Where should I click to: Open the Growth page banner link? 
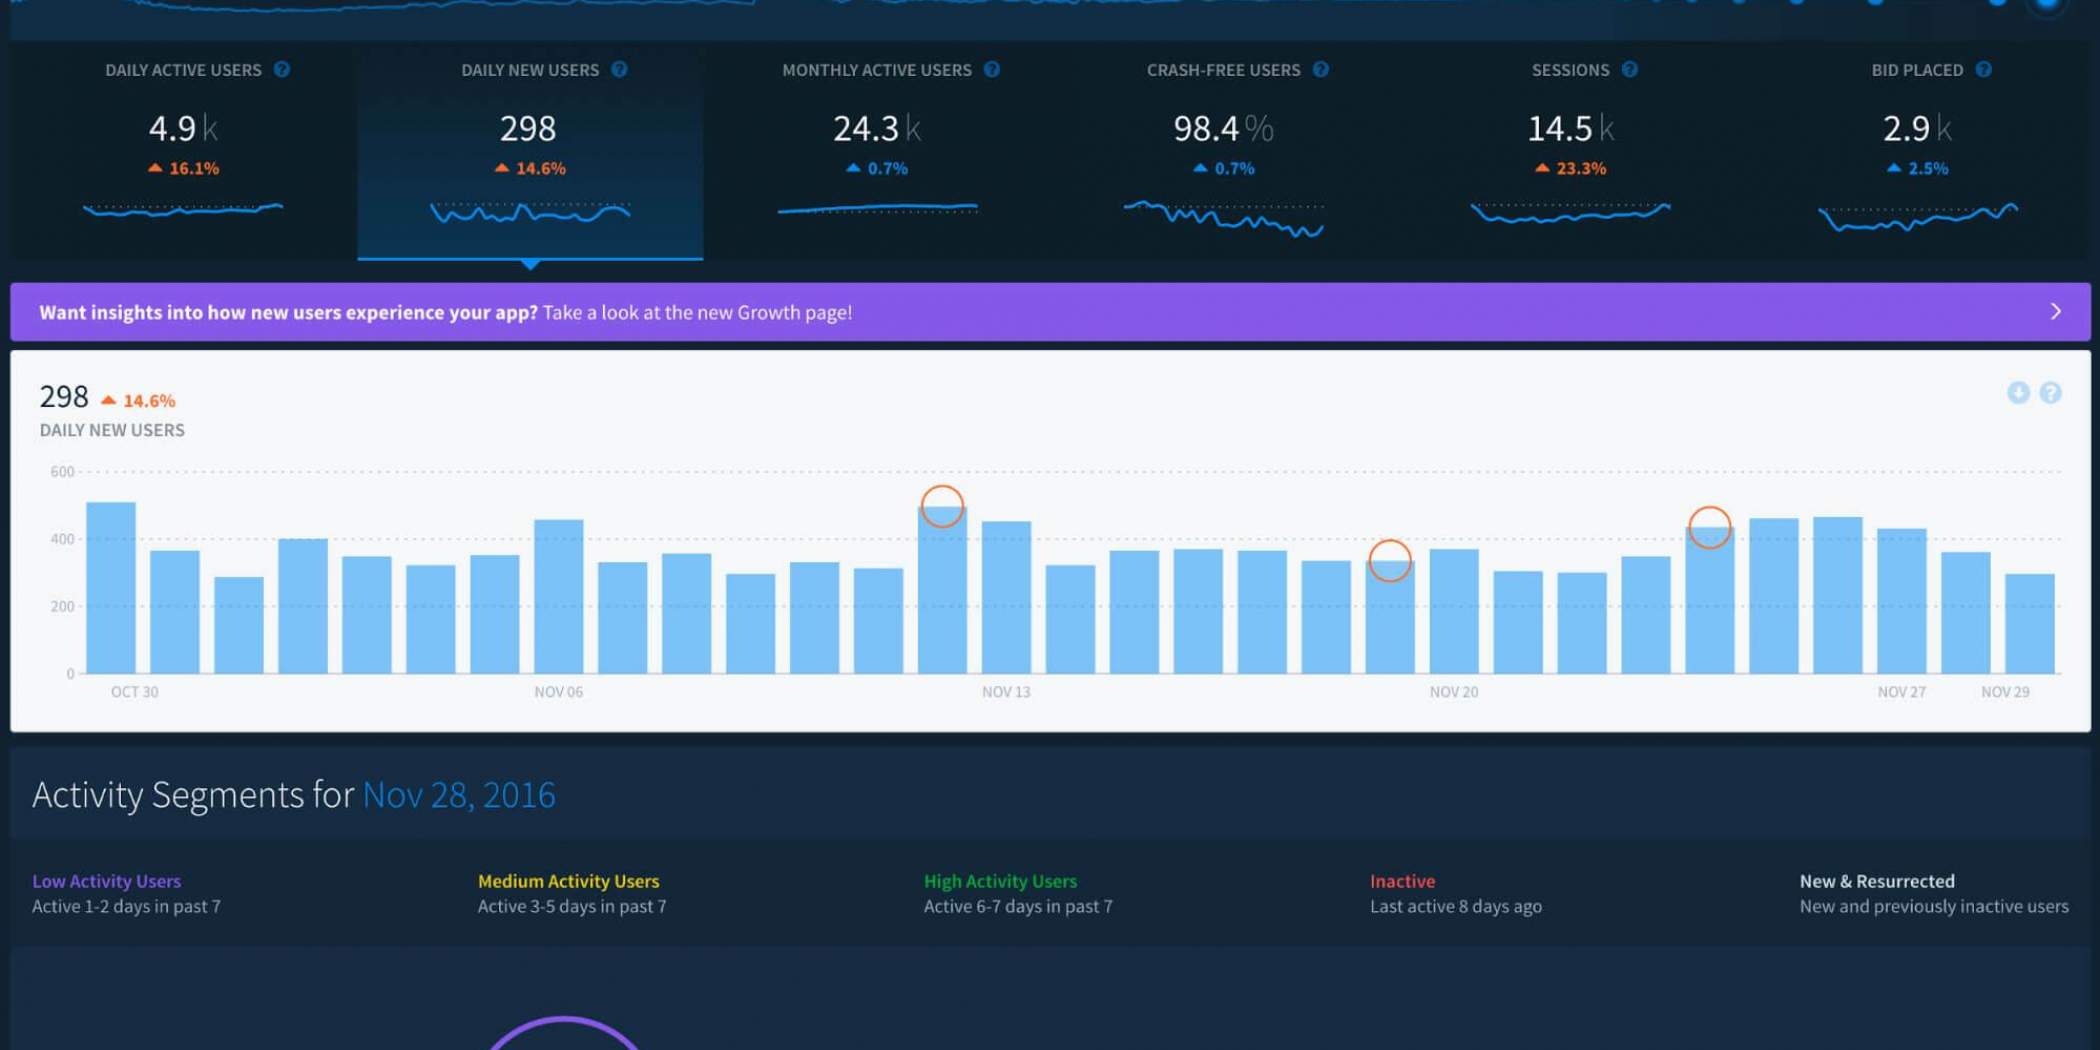click(696, 313)
